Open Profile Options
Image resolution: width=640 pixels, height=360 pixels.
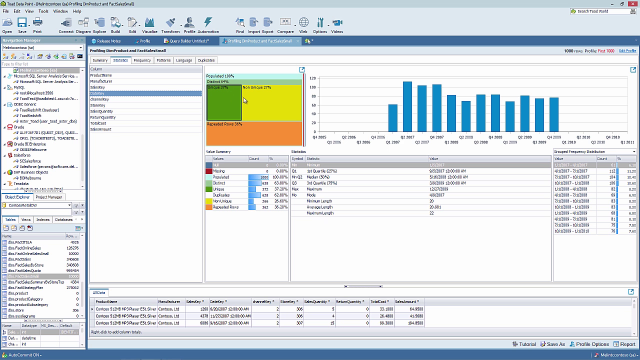589,344
